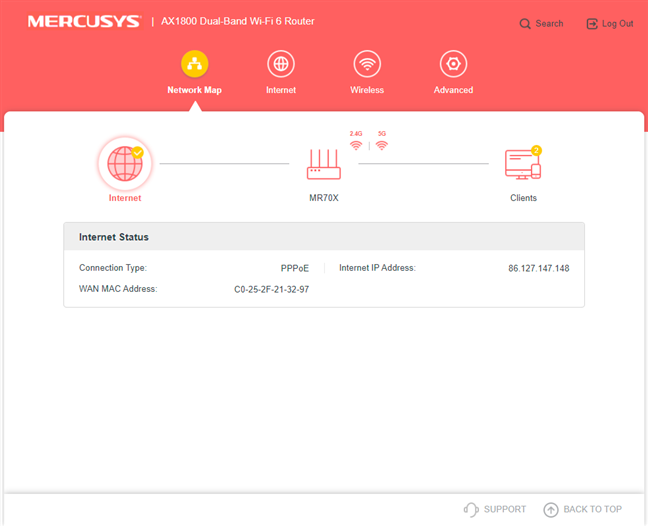Click the Log Out door icon
Image resolution: width=648 pixels, height=526 pixels.
592,24
